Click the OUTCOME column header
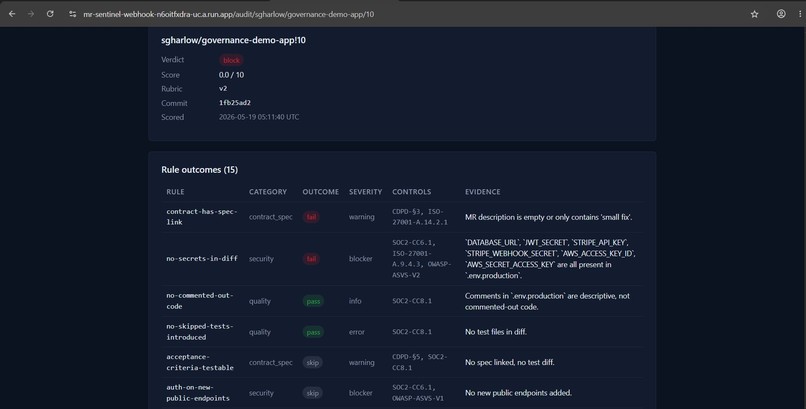 pos(321,192)
